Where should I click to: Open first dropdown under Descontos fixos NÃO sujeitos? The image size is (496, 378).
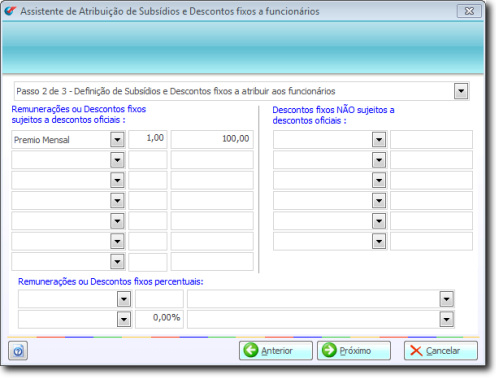379,140
